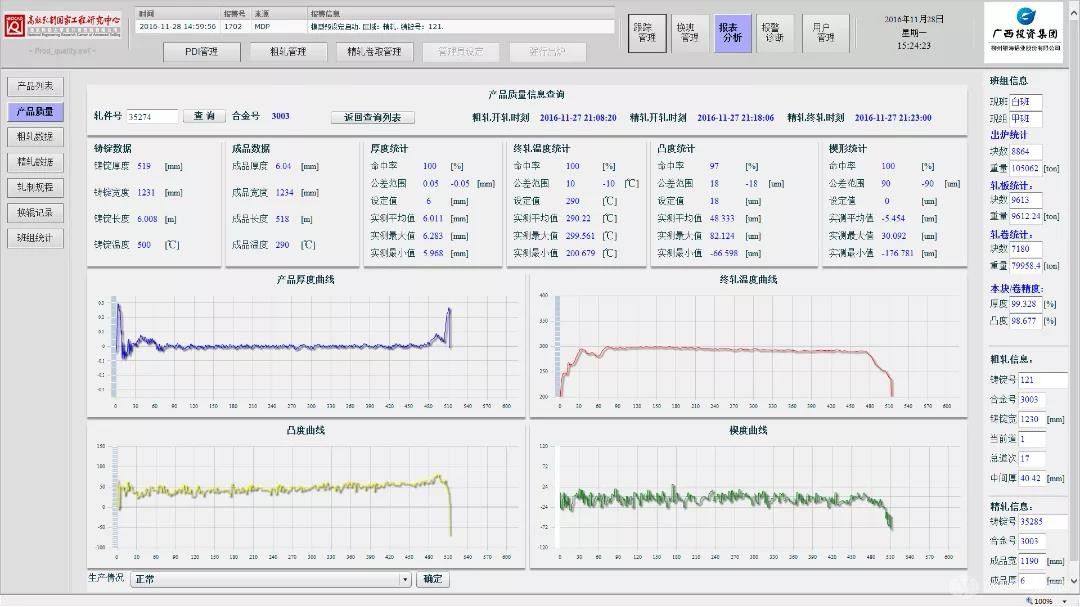Click the 返回查询列表 button
Image resolution: width=1080 pixels, height=607 pixels.
pos(373,117)
